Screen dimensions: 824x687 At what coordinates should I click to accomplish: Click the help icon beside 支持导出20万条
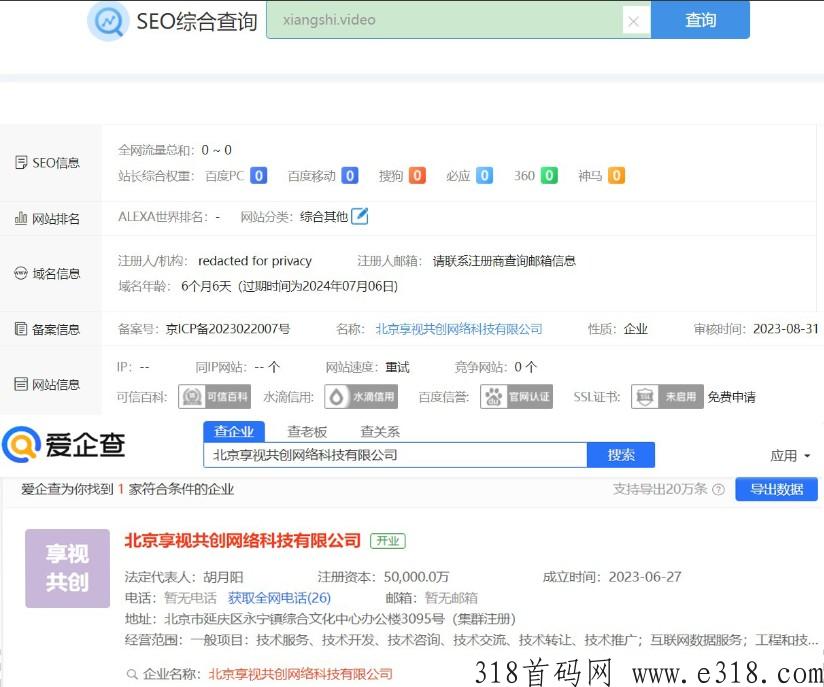[x=718, y=490]
